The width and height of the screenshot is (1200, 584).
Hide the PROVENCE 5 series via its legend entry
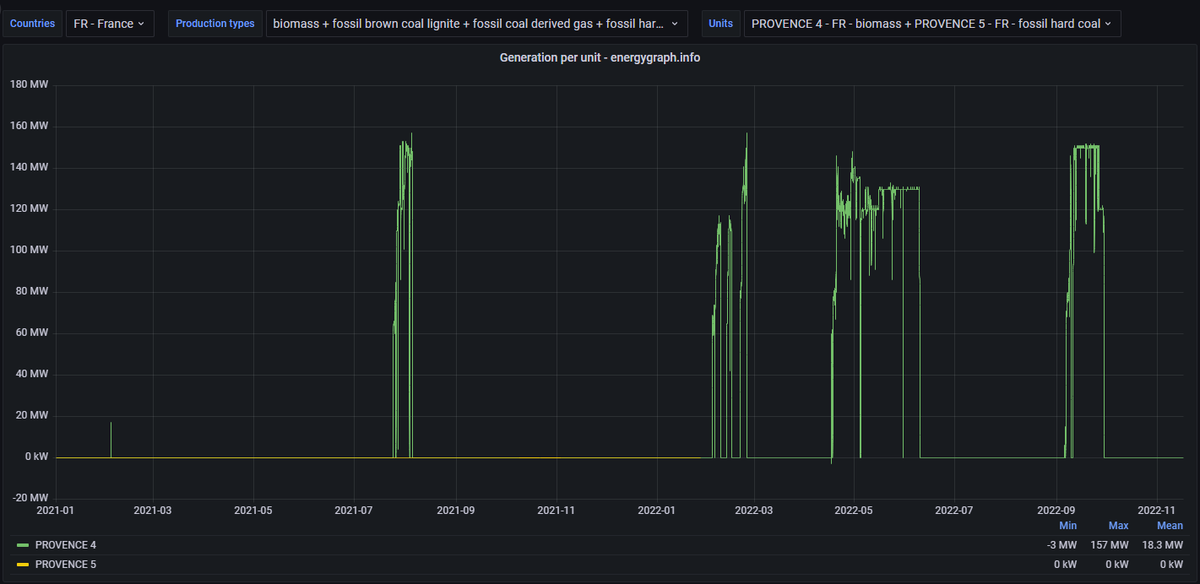pos(65,564)
